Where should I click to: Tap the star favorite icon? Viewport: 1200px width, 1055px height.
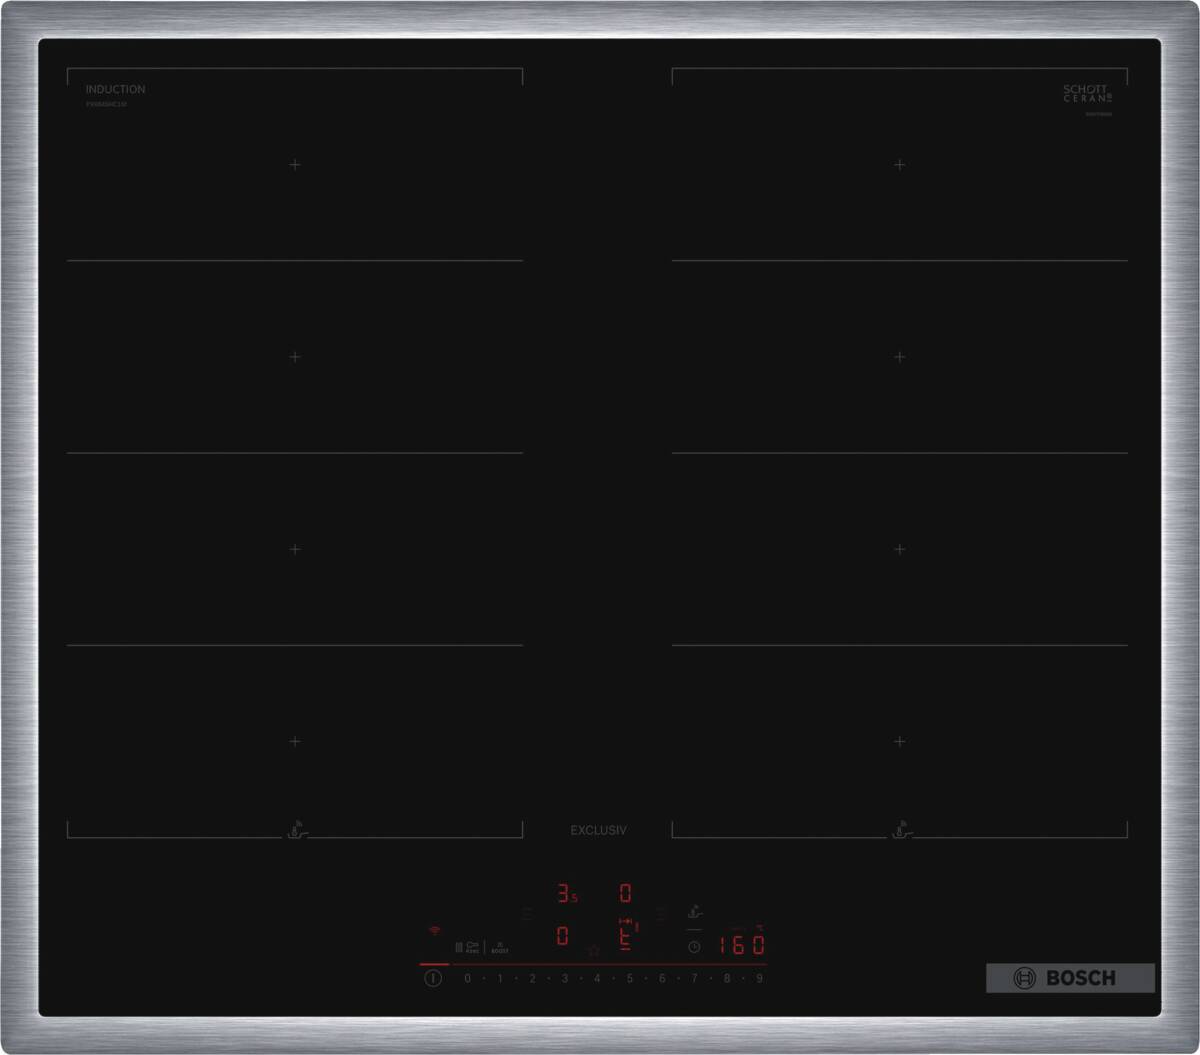tap(593, 950)
